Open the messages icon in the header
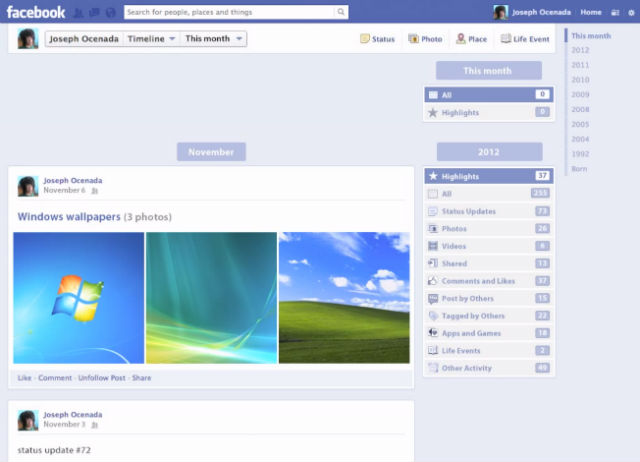640x462 pixels. [94, 13]
